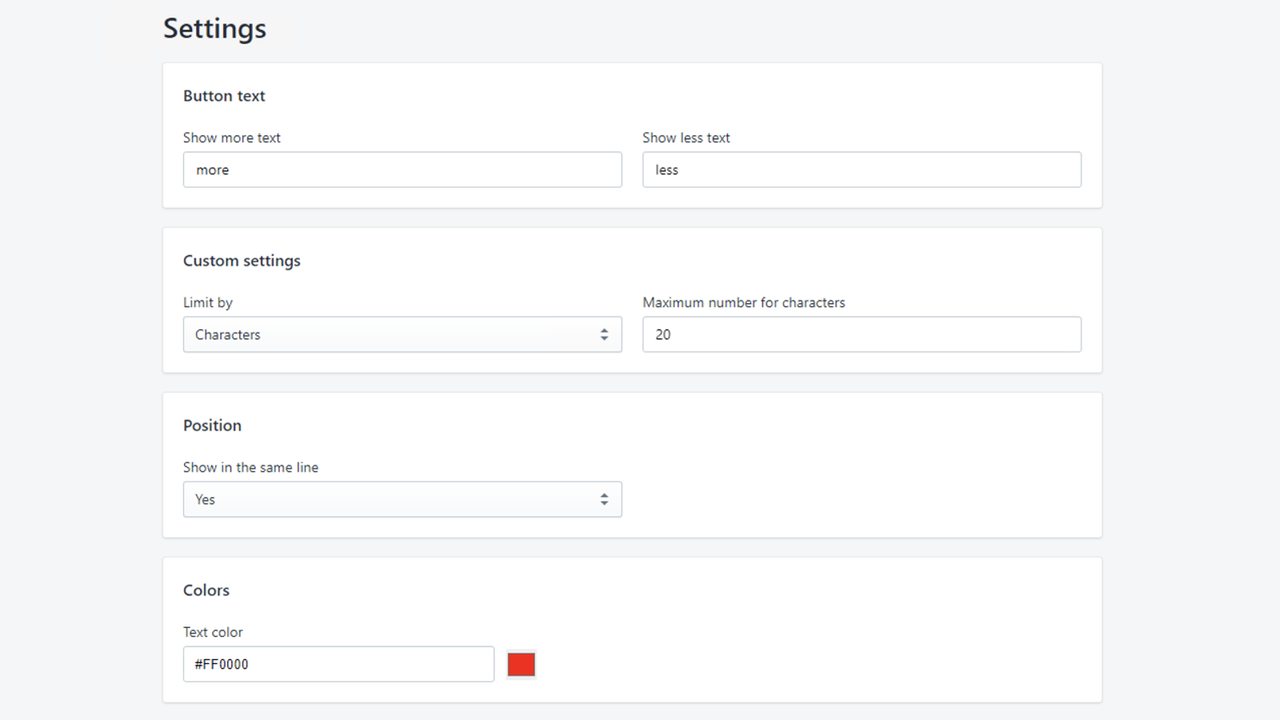Click the Button text section title
Screen dimensions: 1280x720
coord(224,96)
